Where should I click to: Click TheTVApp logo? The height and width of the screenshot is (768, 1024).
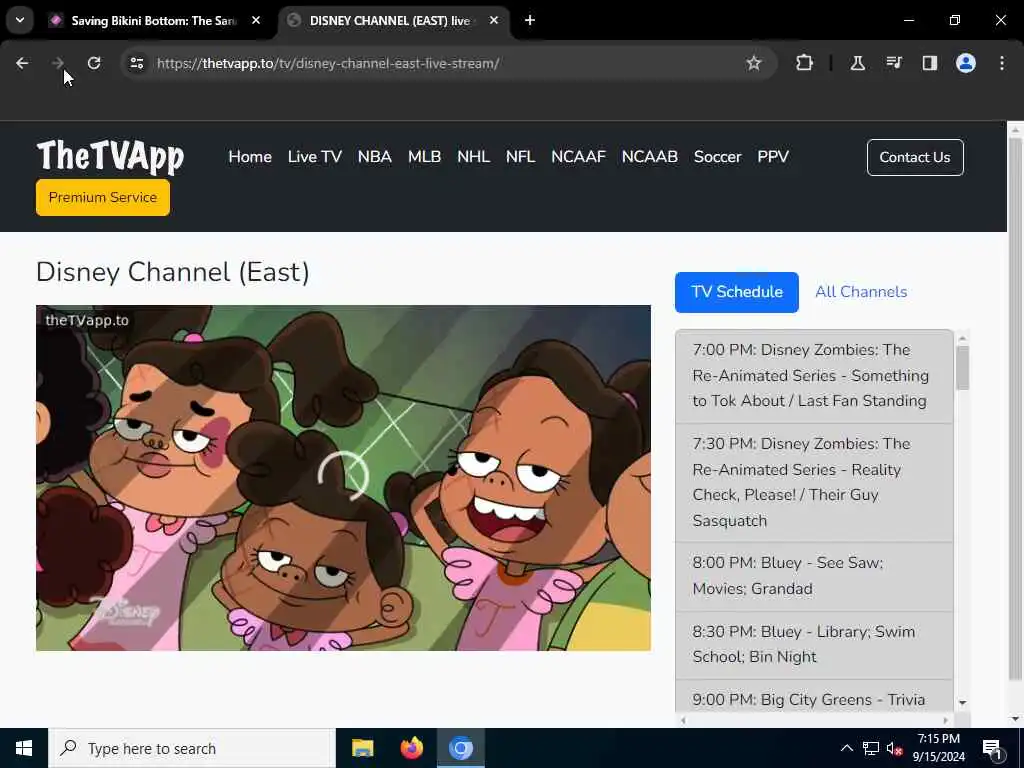(x=110, y=157)
